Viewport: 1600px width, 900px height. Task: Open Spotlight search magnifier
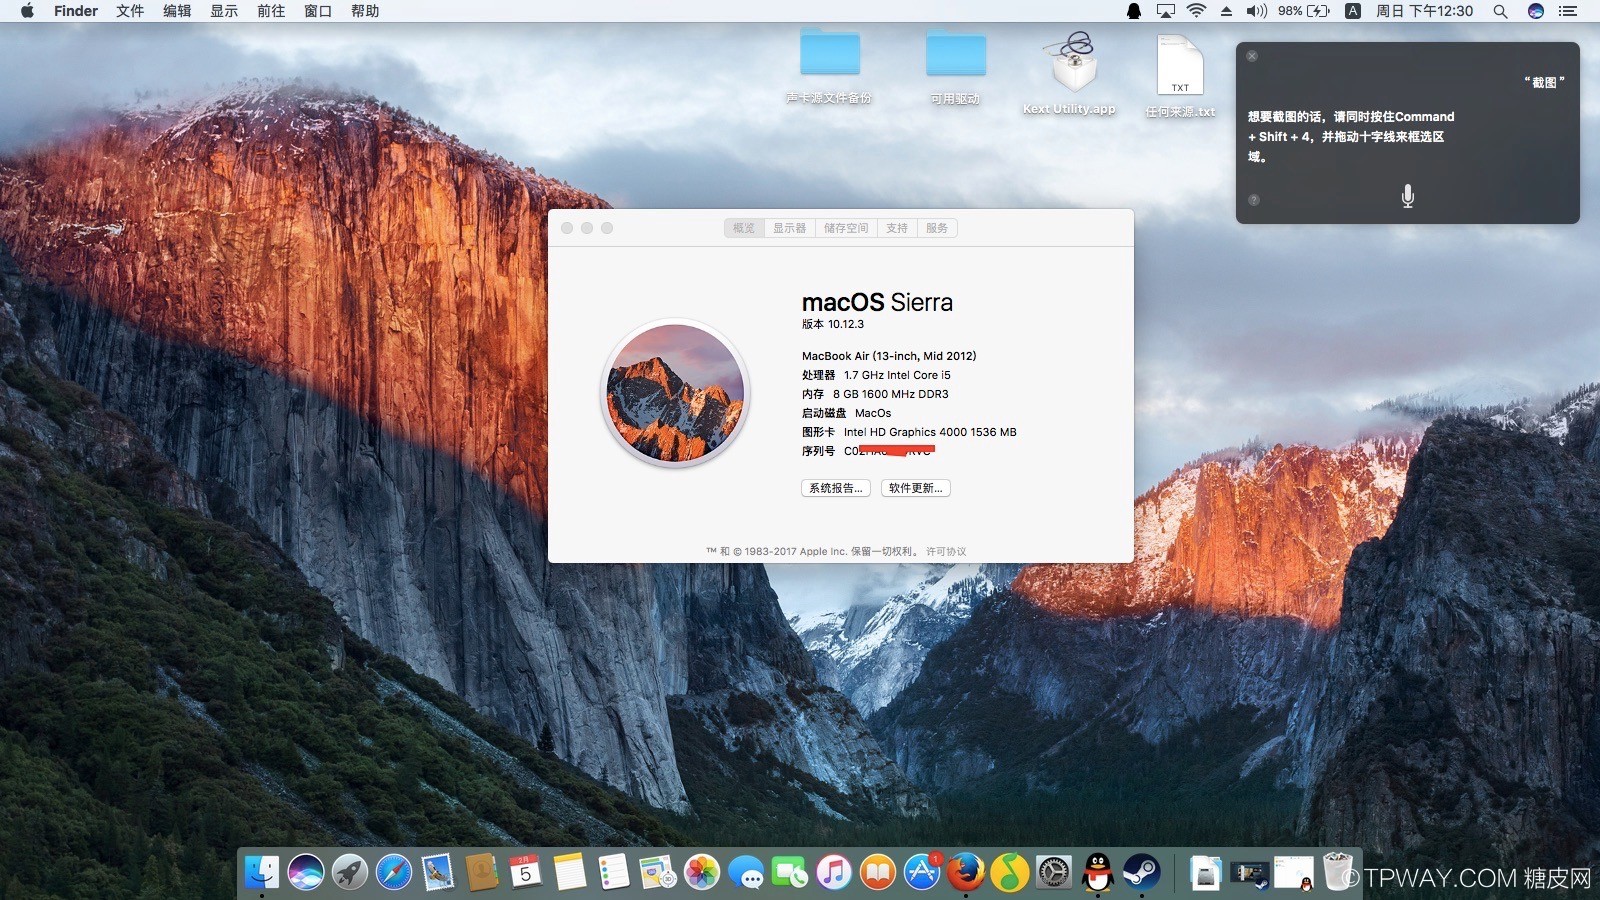[1500, 11]
